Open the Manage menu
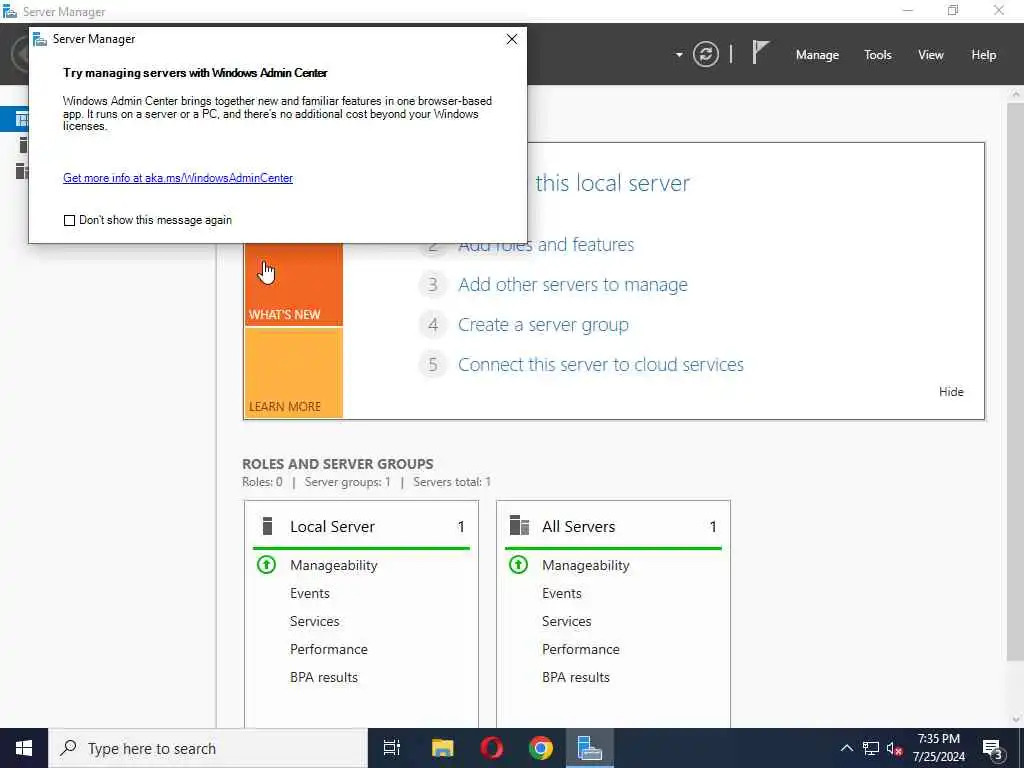 [817, 55]
